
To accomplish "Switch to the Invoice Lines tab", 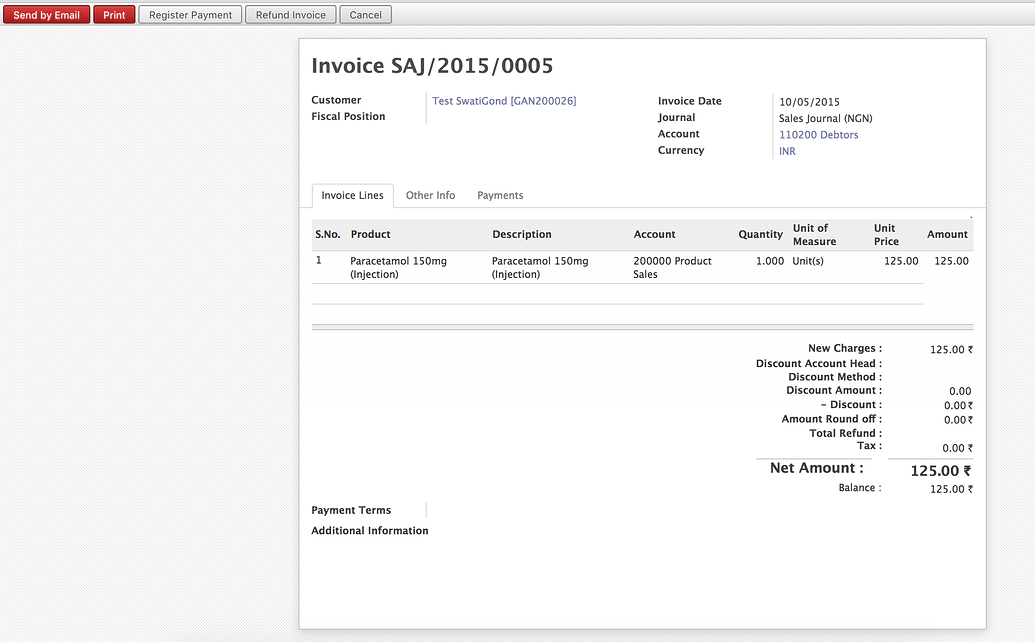I will click(x=352, y=196).
